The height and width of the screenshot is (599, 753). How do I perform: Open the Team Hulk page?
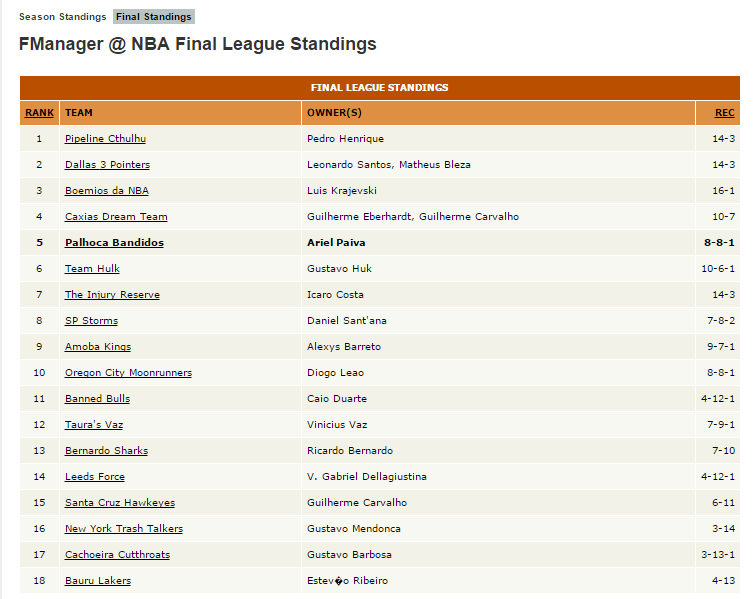pyautogui.click(x=92, y=269)
